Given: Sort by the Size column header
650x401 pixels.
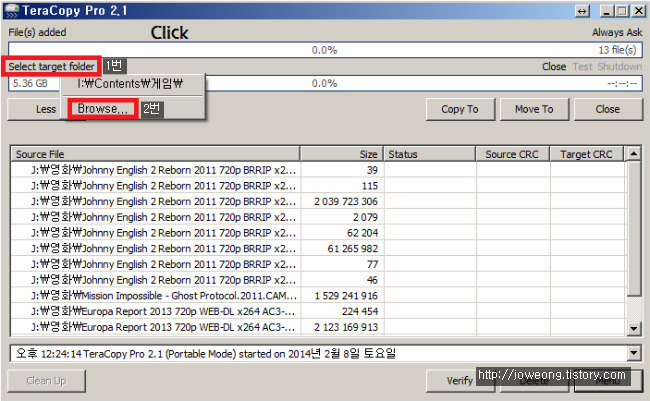Looking at the screenshot, I should click(x=342, y=154).
